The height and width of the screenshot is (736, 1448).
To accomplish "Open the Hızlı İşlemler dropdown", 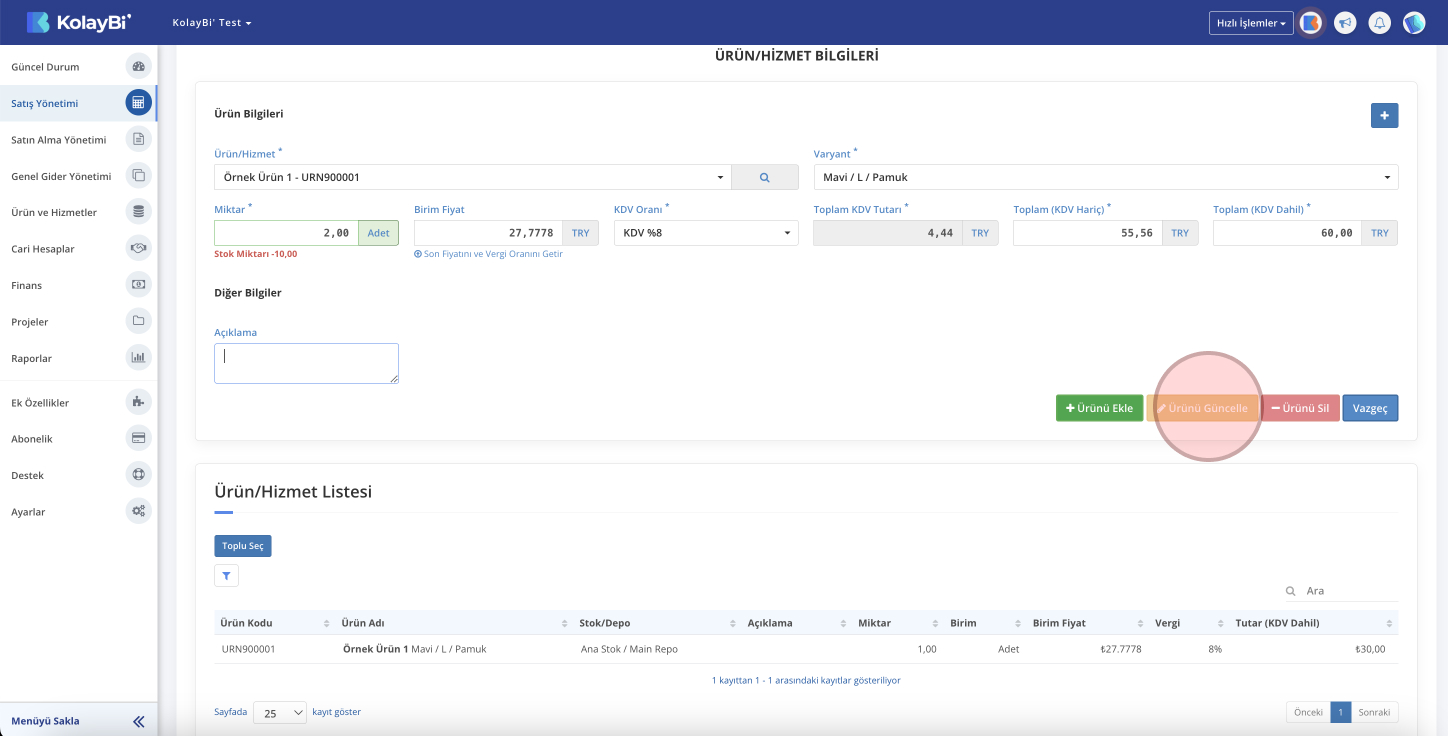I will 1250,23.
